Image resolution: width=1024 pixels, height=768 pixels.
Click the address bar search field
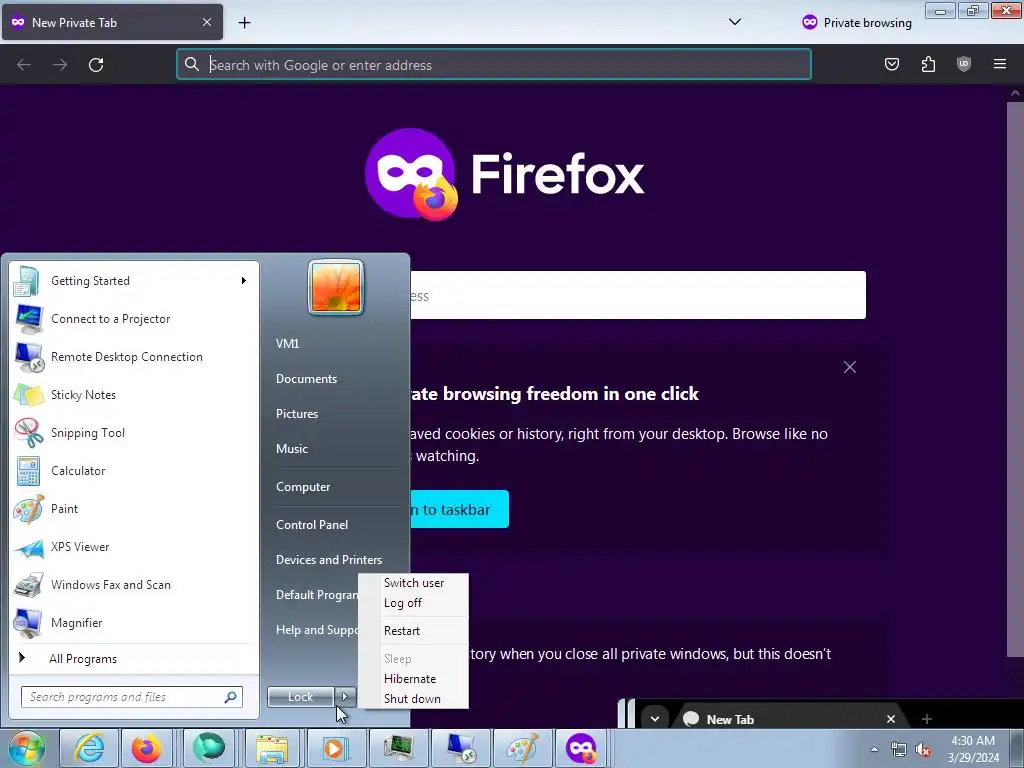coord(494,65)
